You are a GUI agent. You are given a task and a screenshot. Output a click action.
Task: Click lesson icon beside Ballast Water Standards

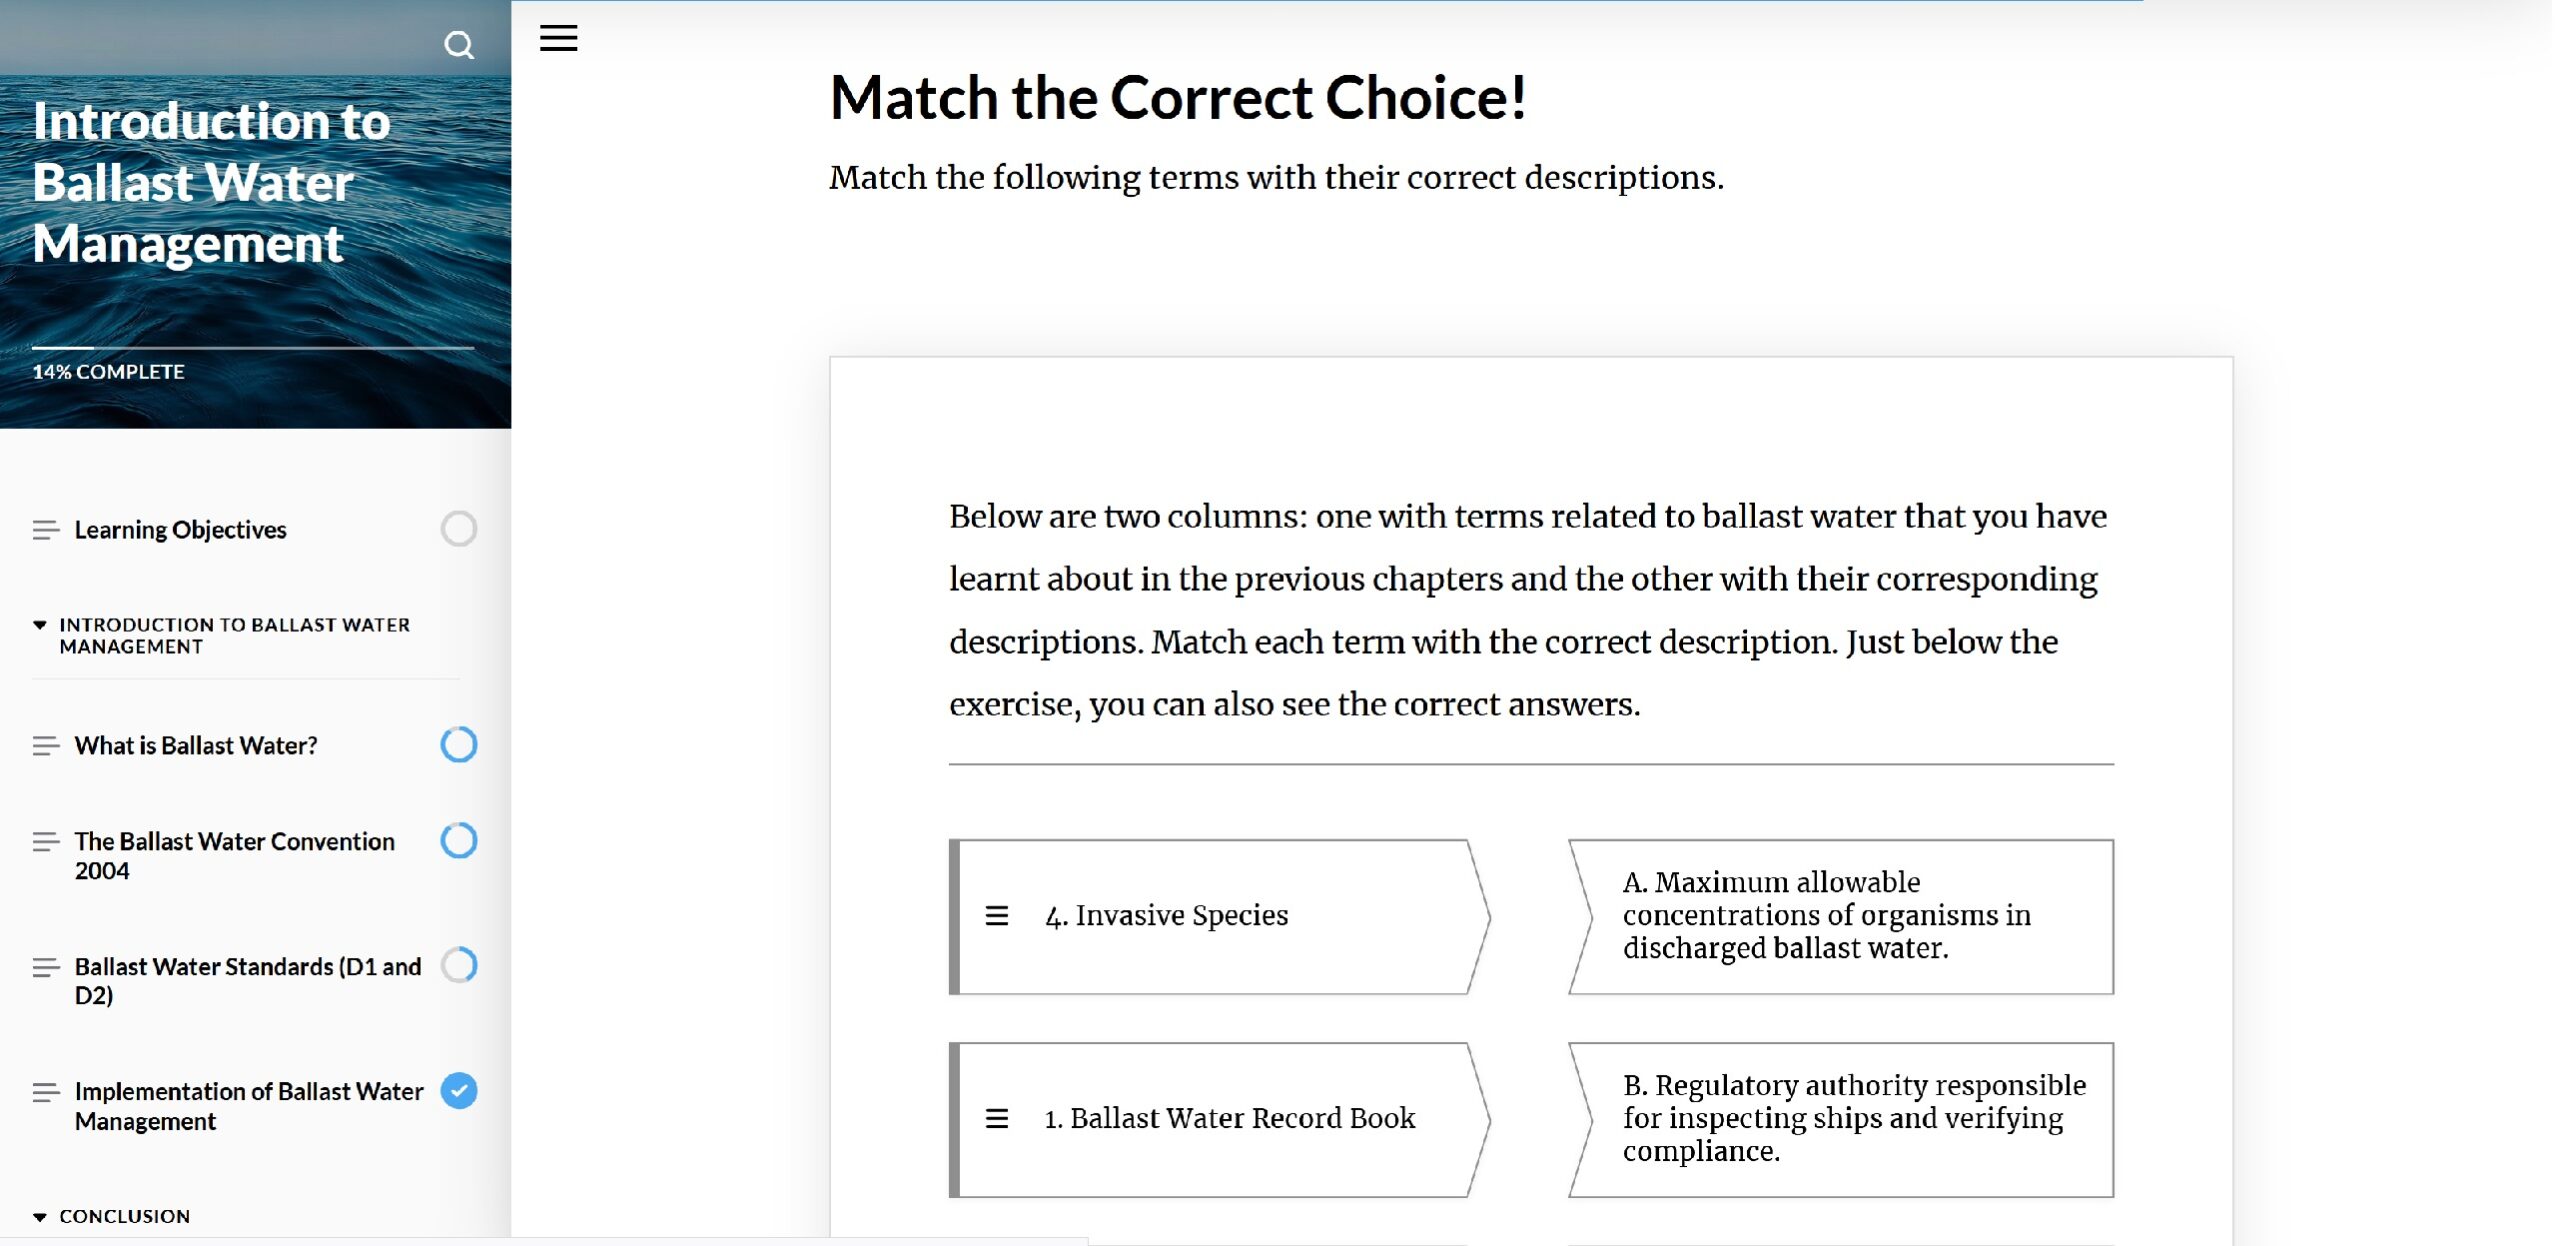(x=45, y=967)
